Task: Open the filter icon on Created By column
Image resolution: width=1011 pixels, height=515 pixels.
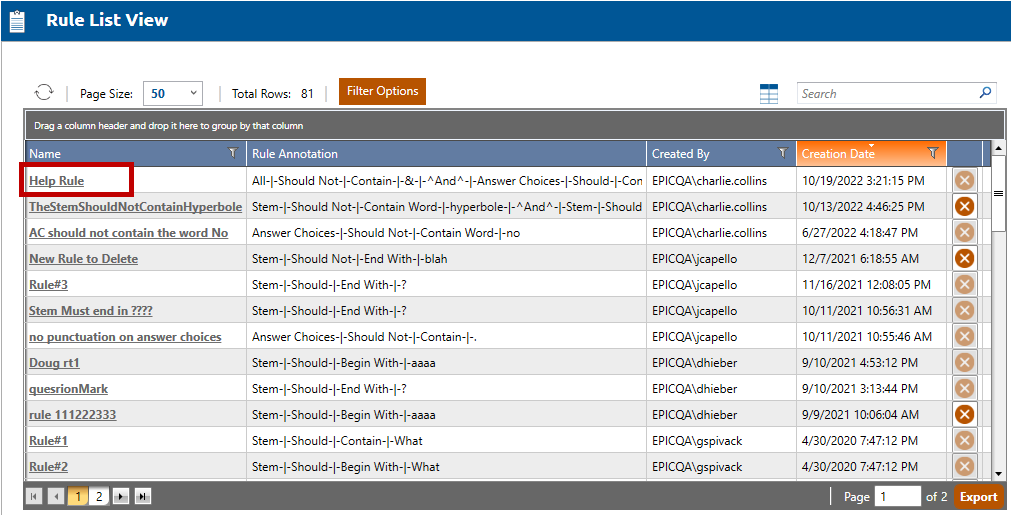Action: tap(782, 154)
